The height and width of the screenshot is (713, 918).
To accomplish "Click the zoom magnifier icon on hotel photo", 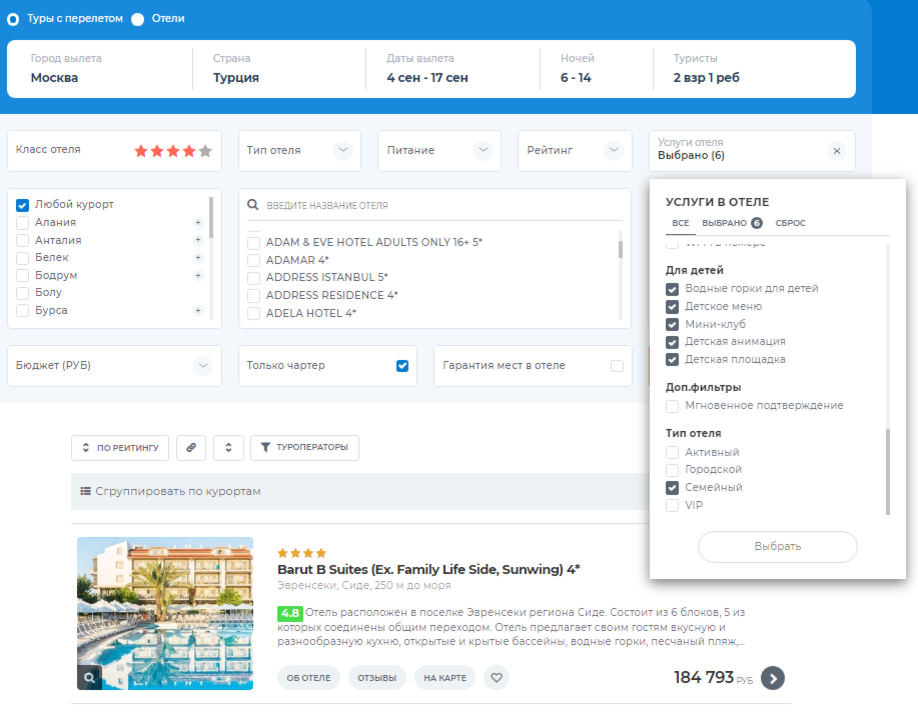I will pyautogui.click(x=89, y=677).
